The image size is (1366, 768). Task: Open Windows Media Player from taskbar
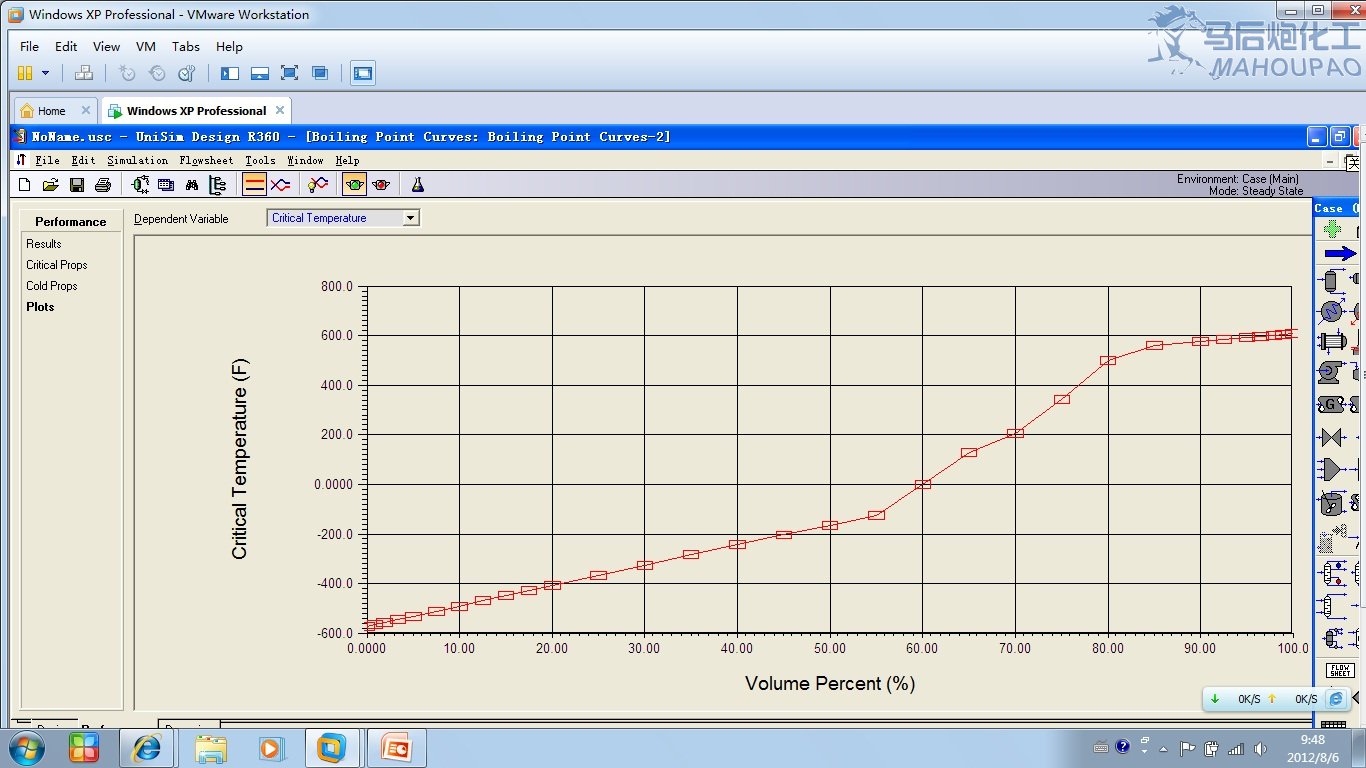pyautogui.click(x=270, y=748)
